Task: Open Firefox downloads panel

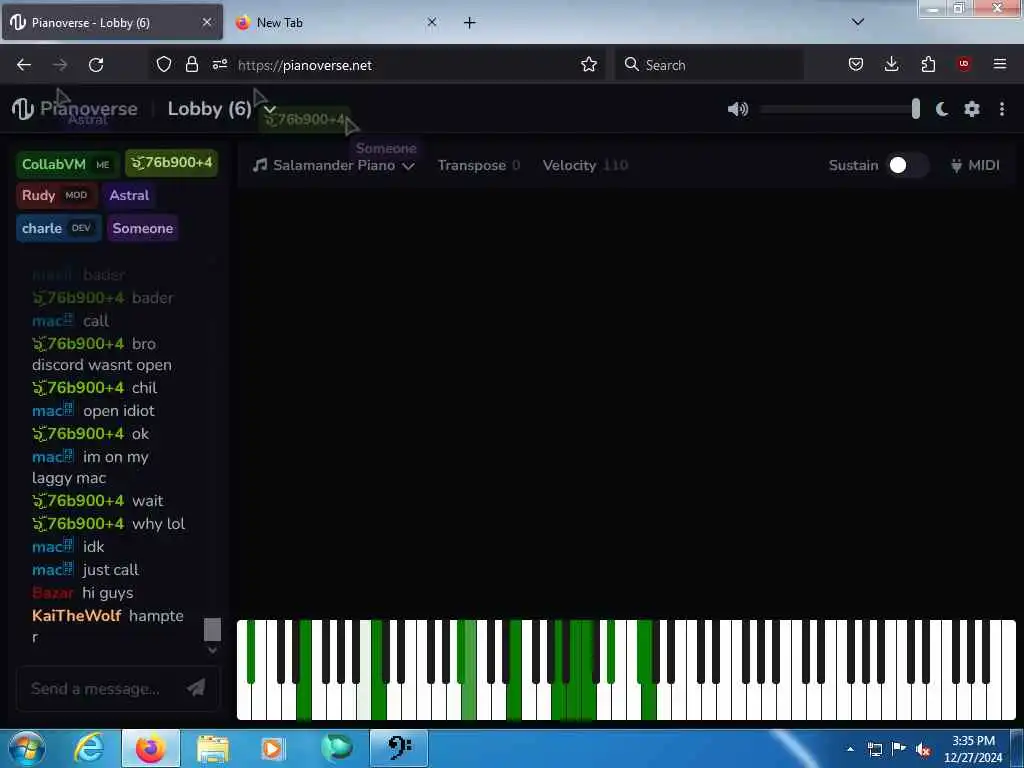Action: (891, 65)
